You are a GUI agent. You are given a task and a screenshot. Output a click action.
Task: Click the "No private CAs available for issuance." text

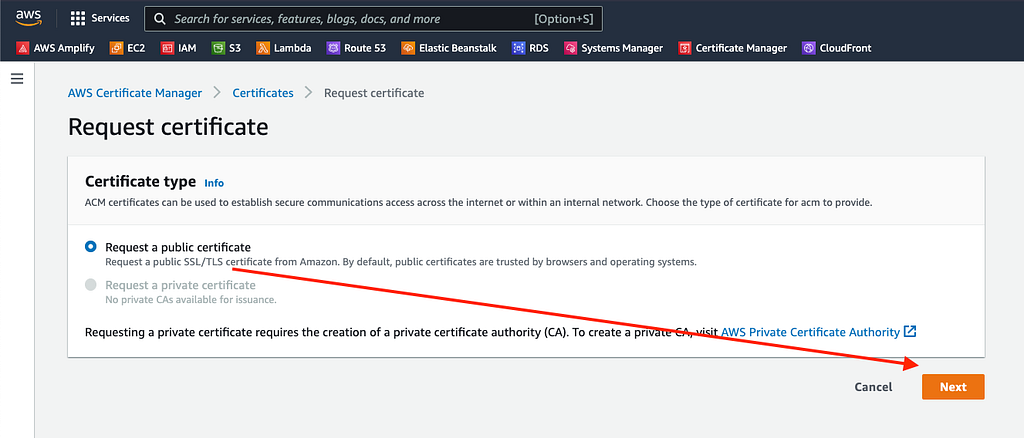(x=191, y=300)
